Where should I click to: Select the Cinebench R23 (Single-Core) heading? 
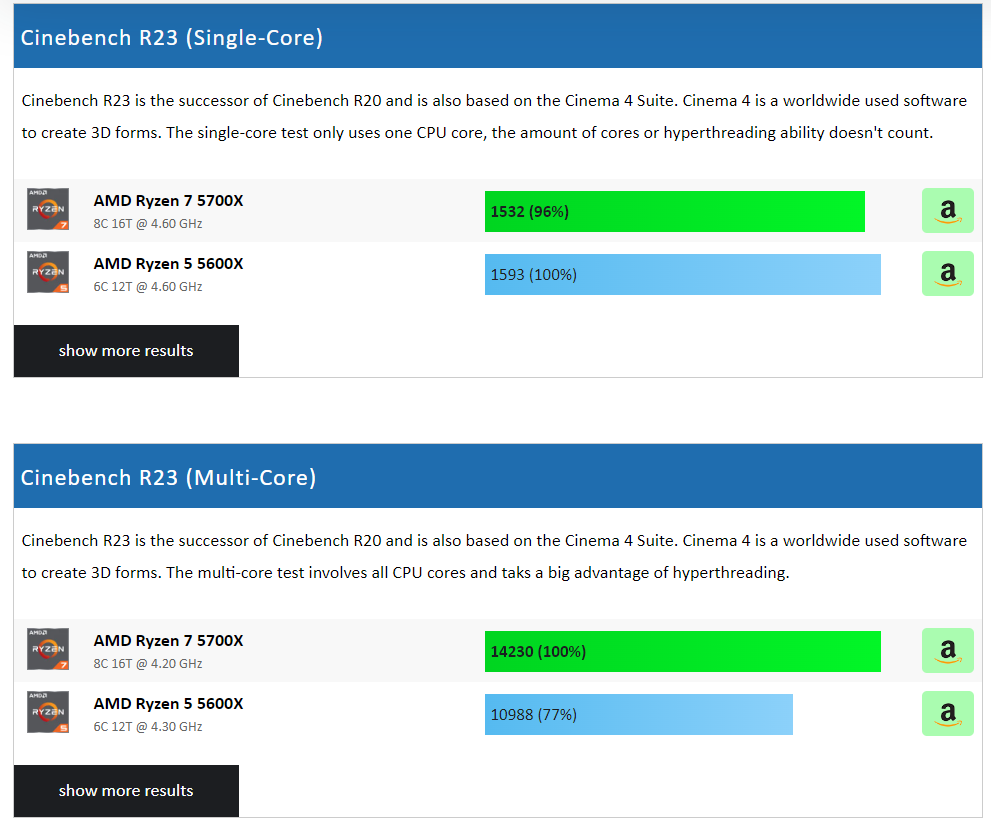(x=172, y=37)
